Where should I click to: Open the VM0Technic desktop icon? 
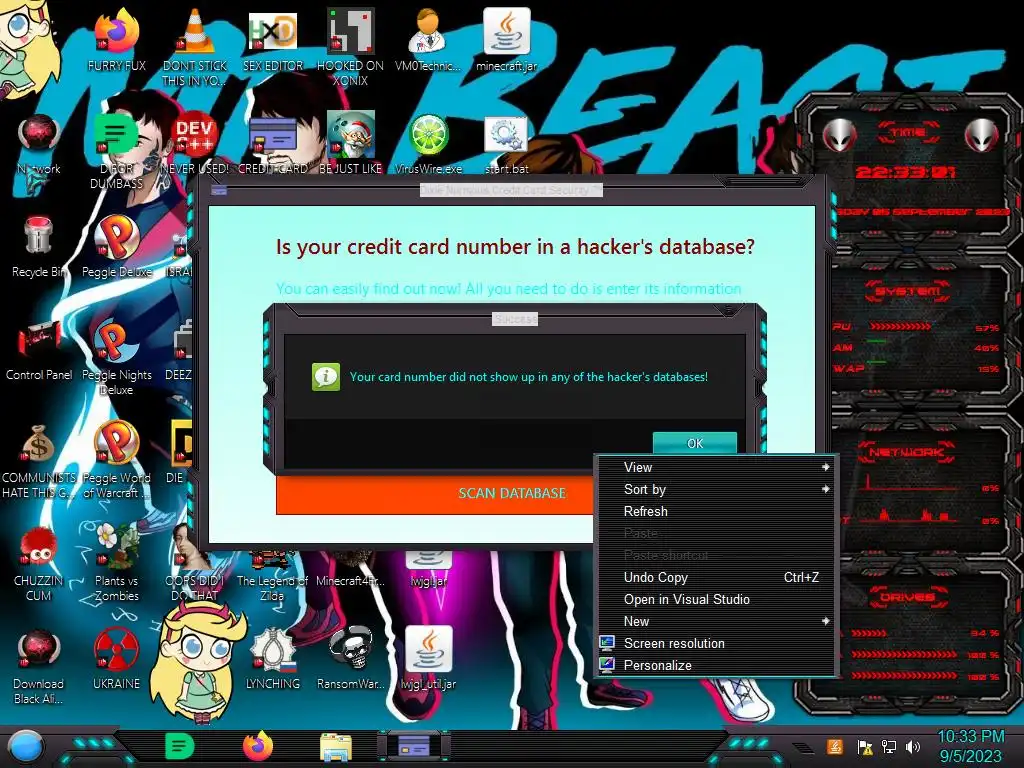click(428, 33)
